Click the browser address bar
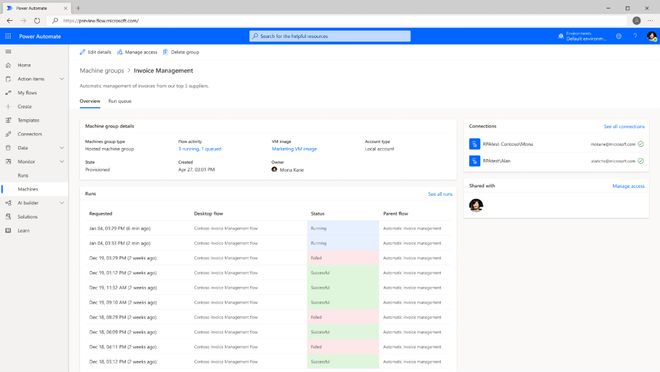This screenshot has width=660, height=372. pyautogui.click(x=337, y=21)
